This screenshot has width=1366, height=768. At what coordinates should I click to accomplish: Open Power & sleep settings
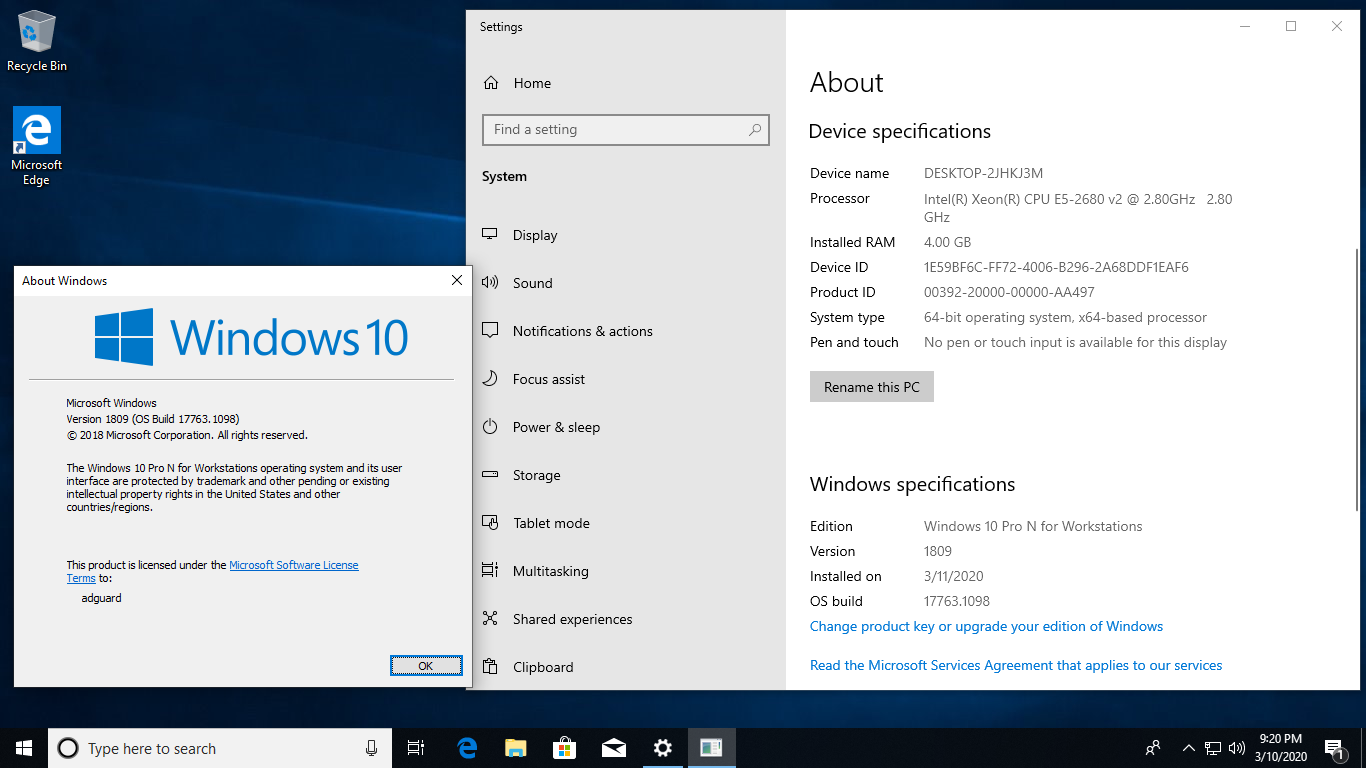pyautogui.click(x=626, y=427)
